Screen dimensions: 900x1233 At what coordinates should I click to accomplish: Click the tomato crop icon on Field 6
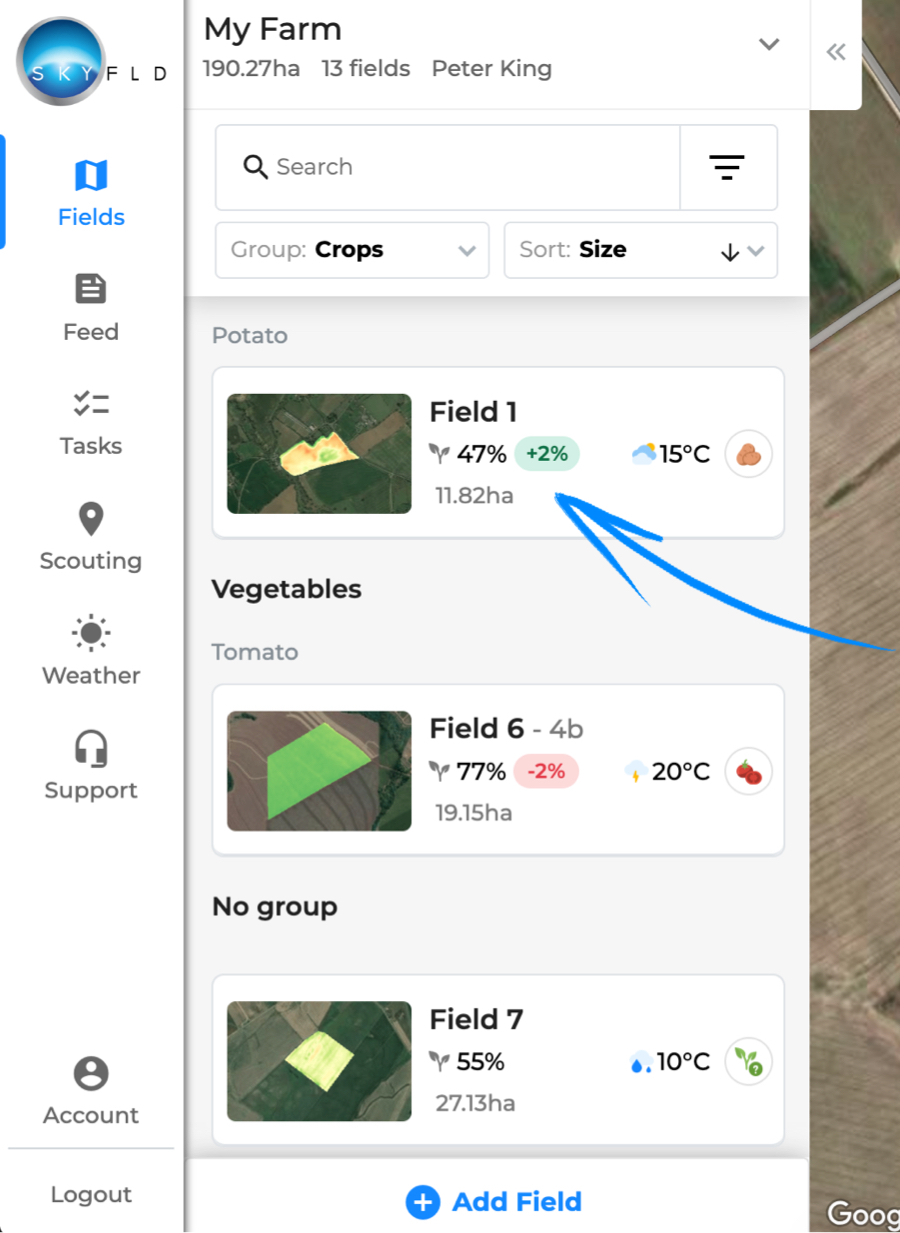point(748,771)
